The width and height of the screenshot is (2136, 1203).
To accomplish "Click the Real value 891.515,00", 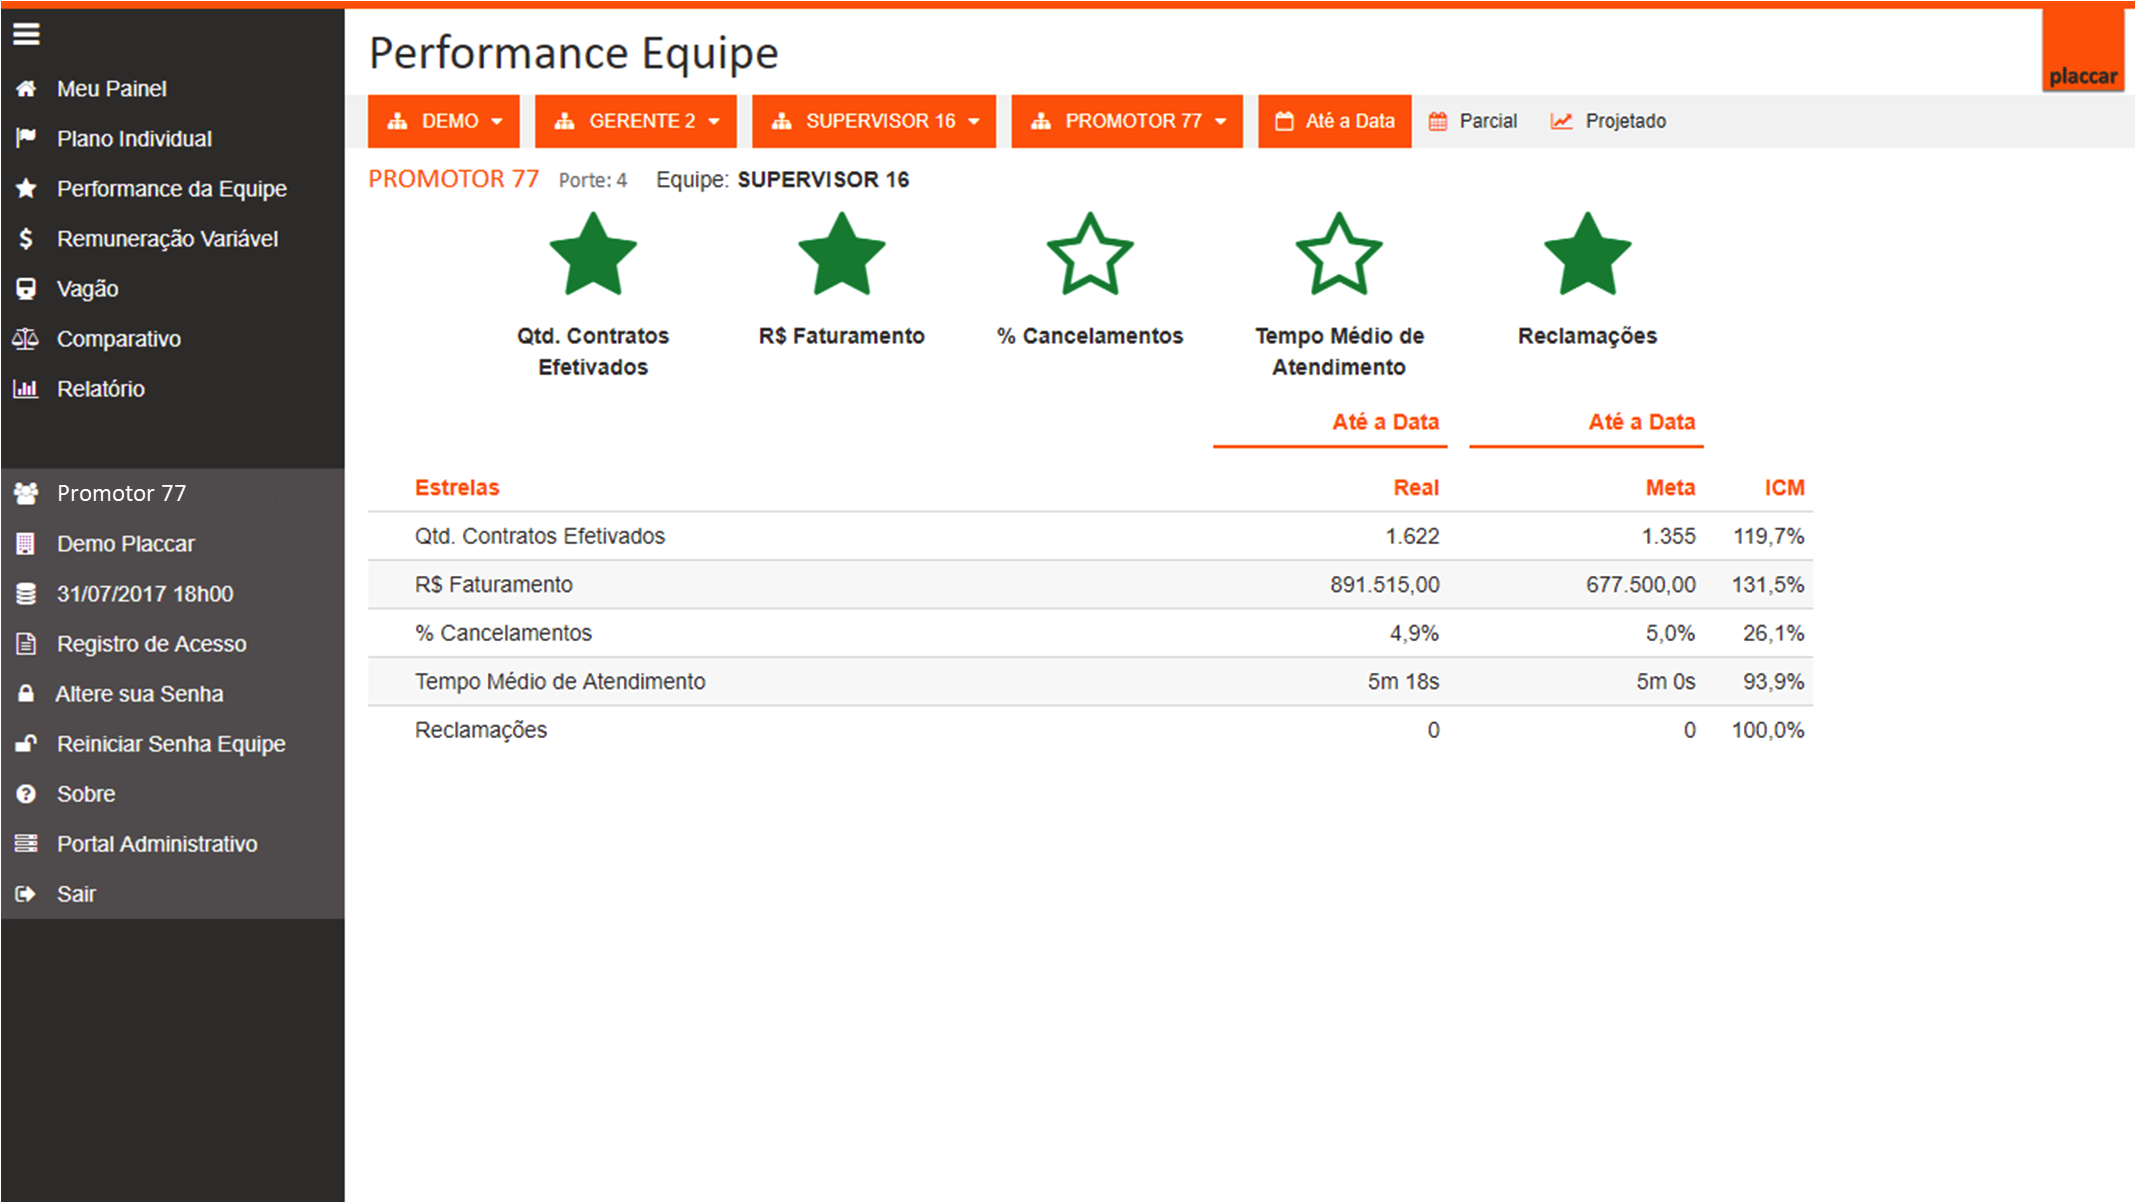I will (x=1384, y=585).
